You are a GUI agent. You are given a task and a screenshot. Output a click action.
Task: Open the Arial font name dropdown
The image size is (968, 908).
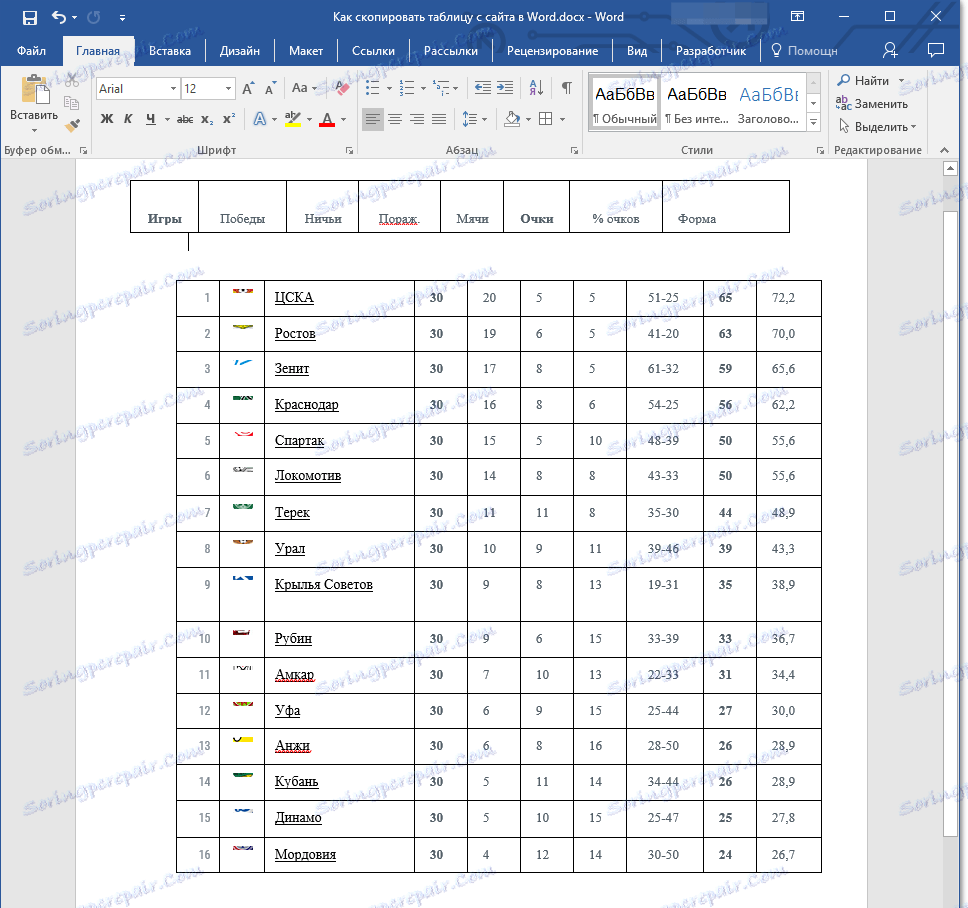(173, 89)
